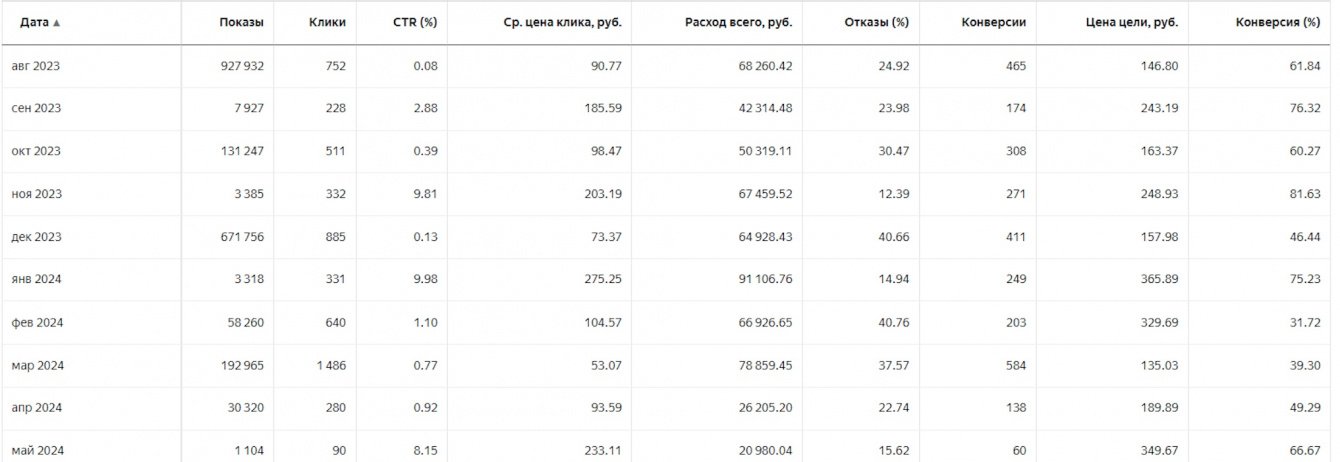The image size is (1340, 462).
Task: Click the дек 2023 date cell
Action: pyautogui.click(x=36, y=237)
